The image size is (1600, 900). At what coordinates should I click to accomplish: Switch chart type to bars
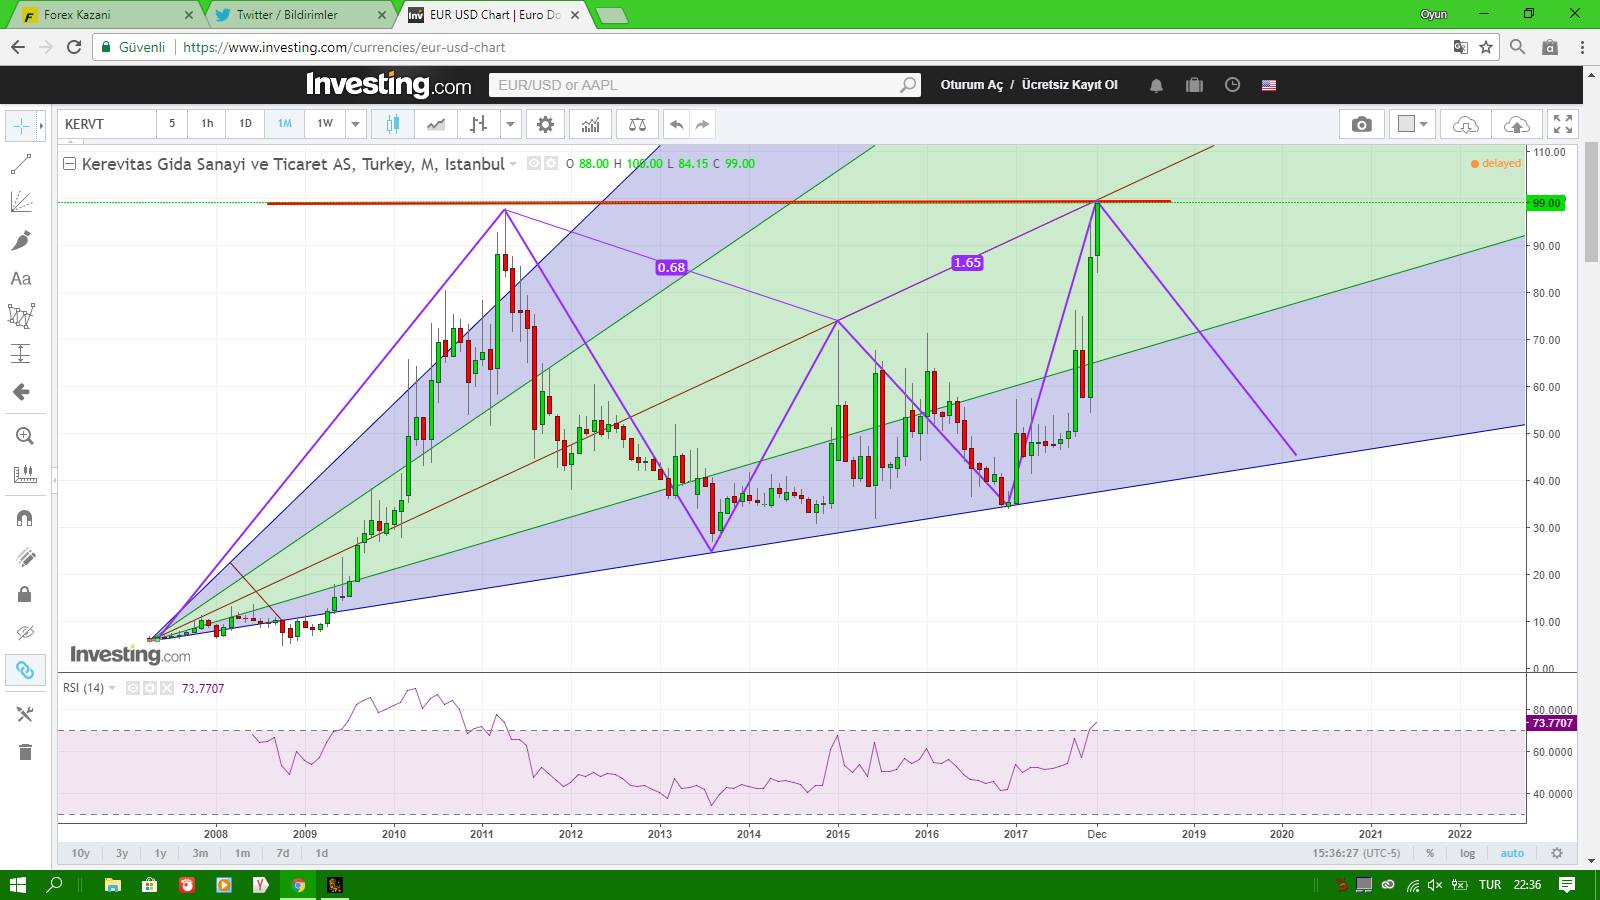[x=479, y=124]
